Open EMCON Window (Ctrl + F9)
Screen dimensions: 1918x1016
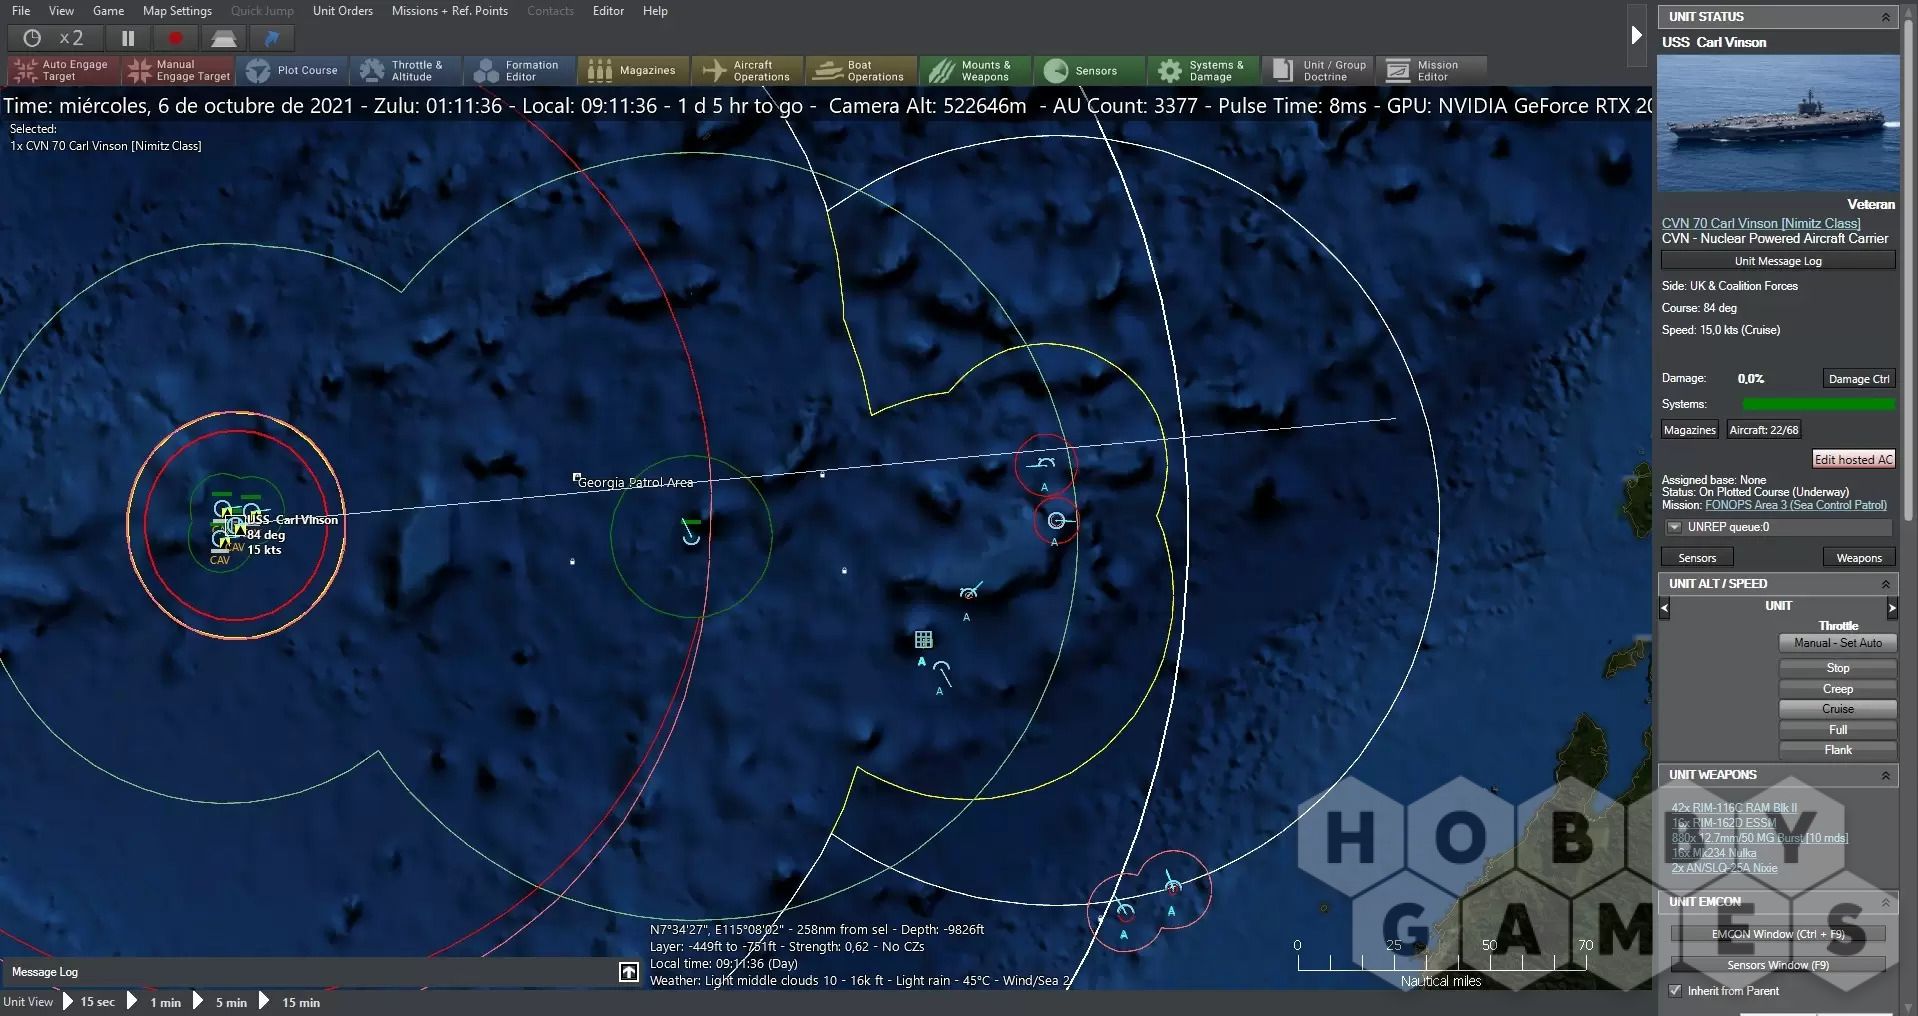click(1778, 934)
